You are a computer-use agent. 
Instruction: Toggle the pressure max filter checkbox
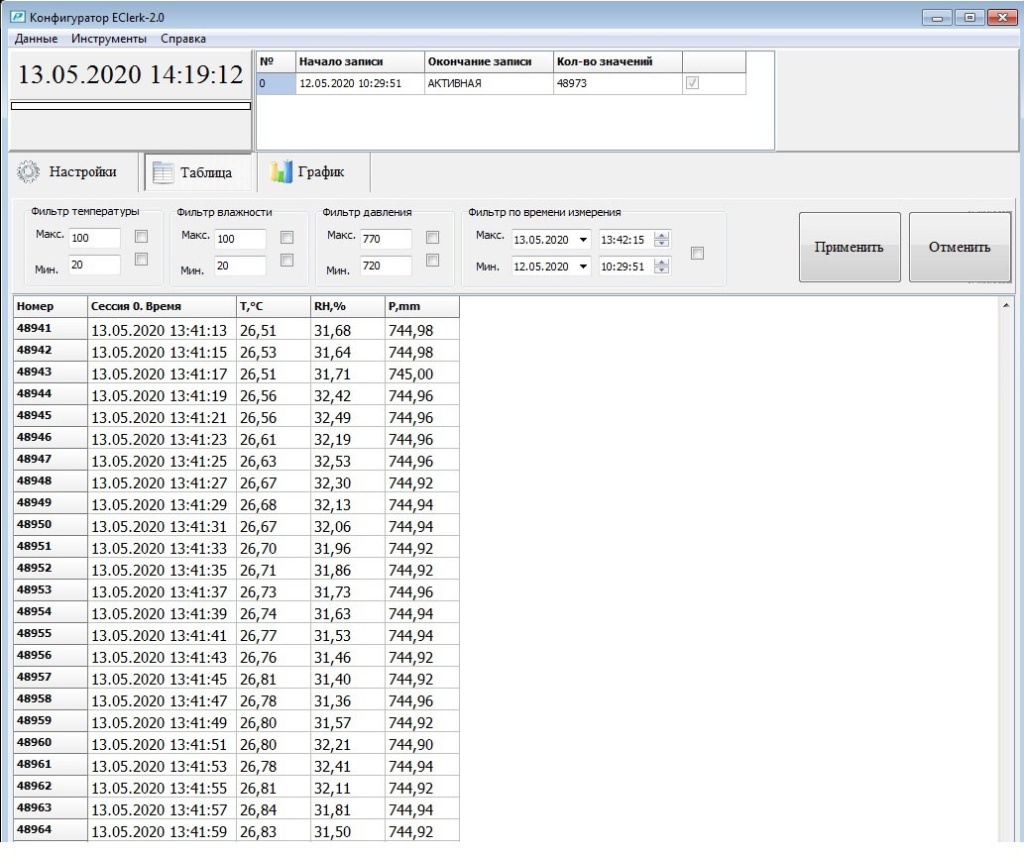click(x=432, y=237)
